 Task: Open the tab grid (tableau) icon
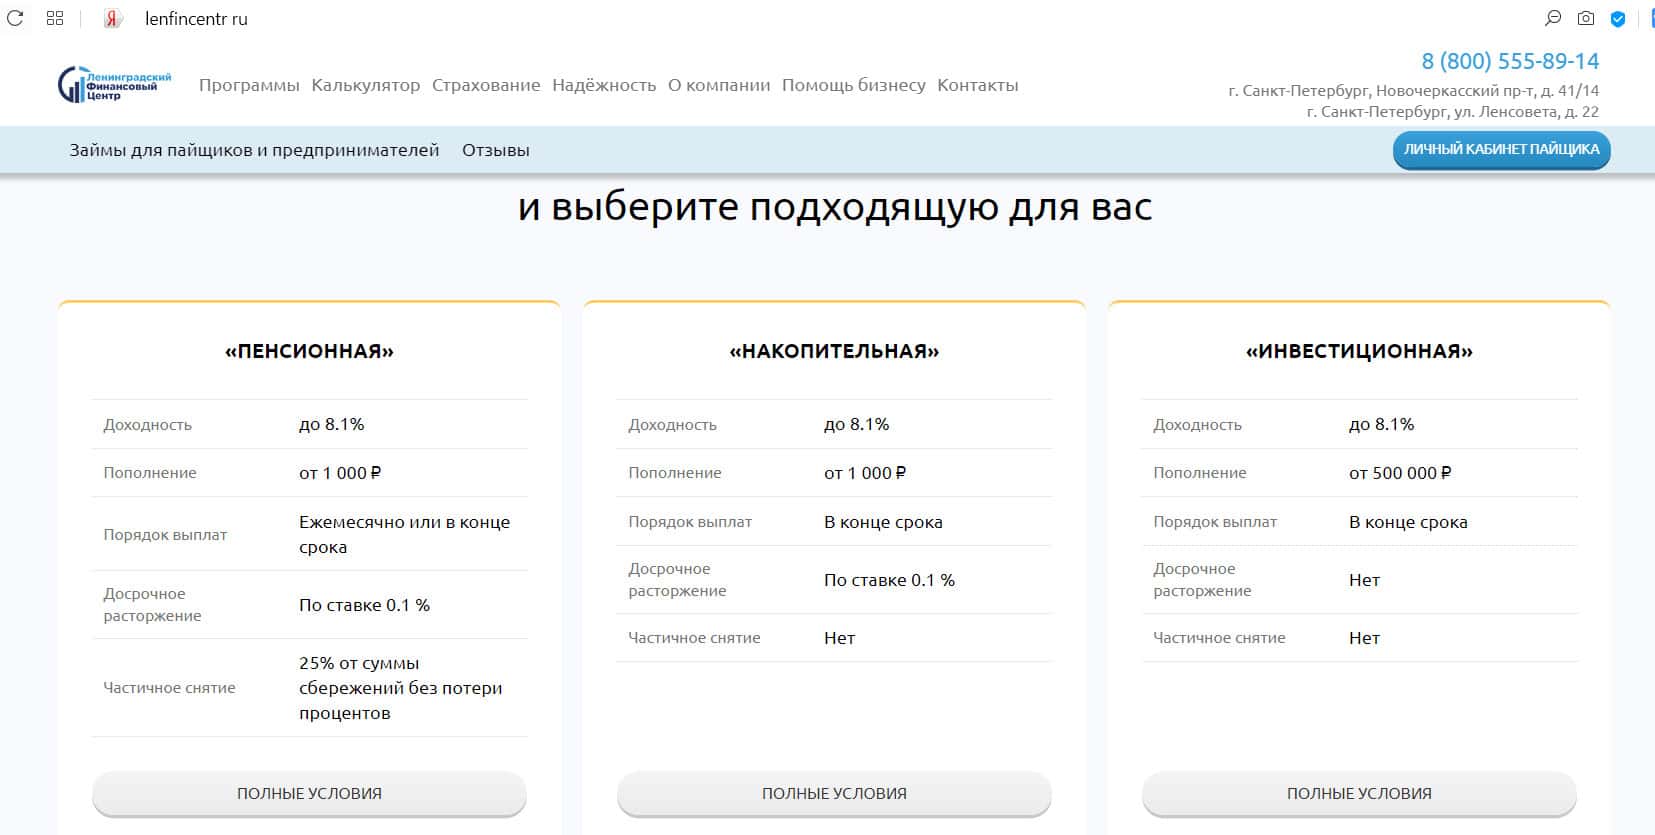coord(55,18)
